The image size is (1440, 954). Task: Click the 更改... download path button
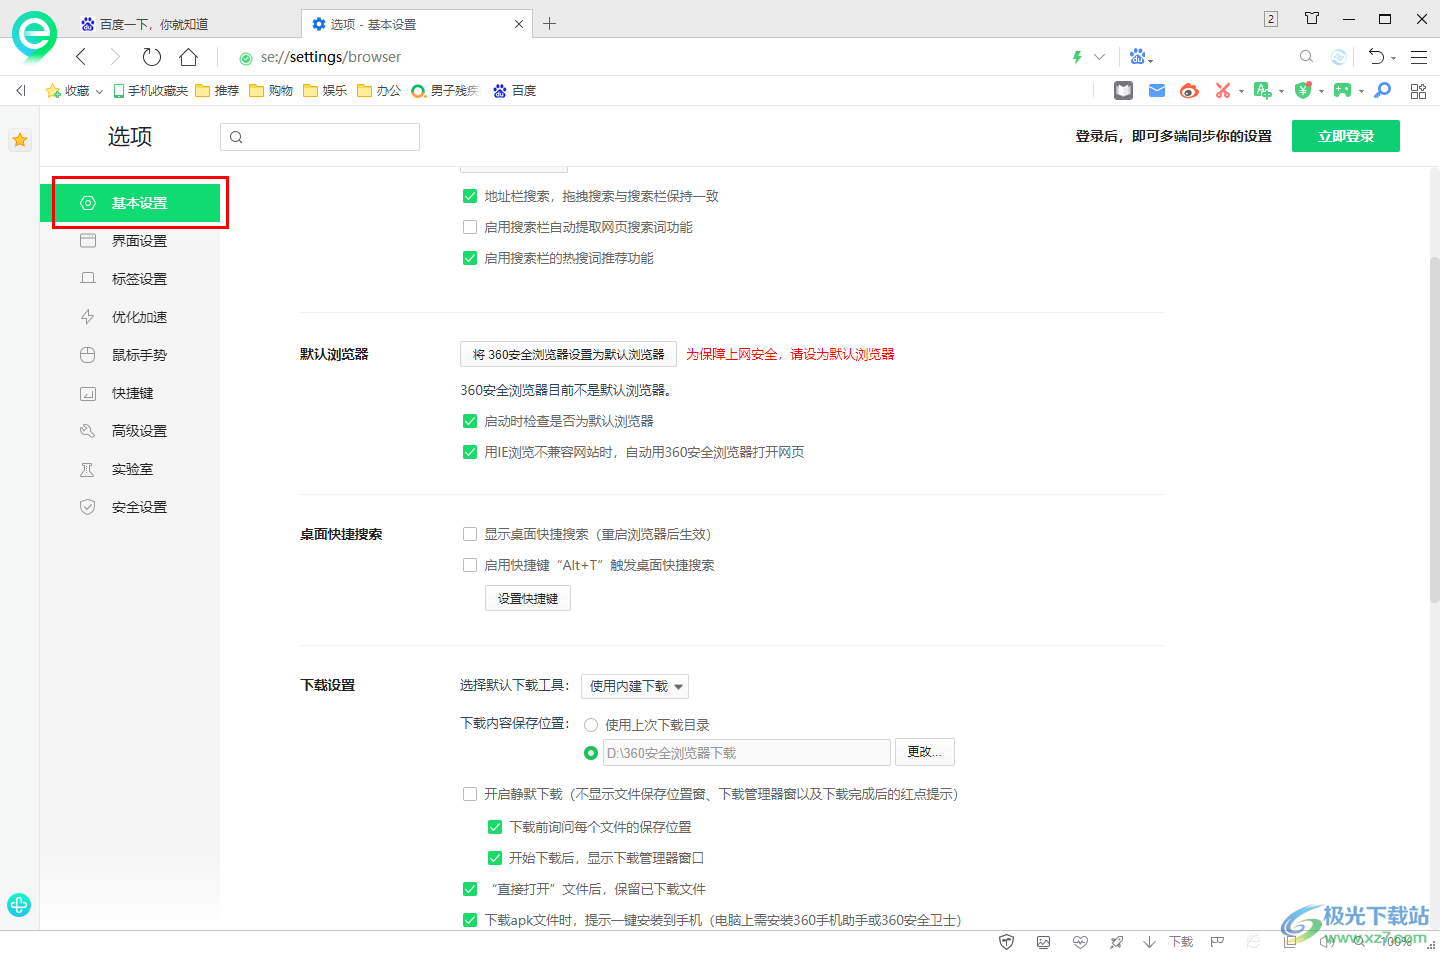pos(924,752)
